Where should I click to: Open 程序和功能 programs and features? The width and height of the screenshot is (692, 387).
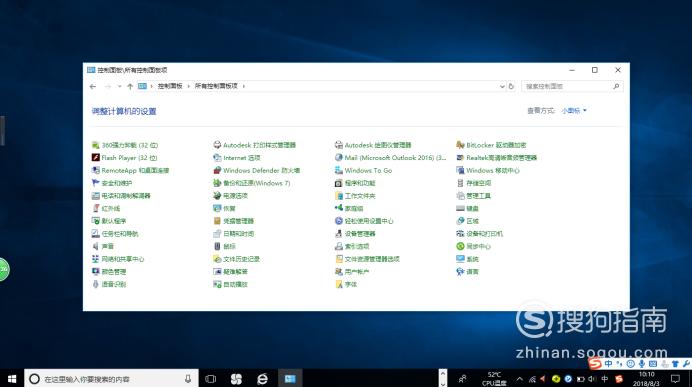355,183
